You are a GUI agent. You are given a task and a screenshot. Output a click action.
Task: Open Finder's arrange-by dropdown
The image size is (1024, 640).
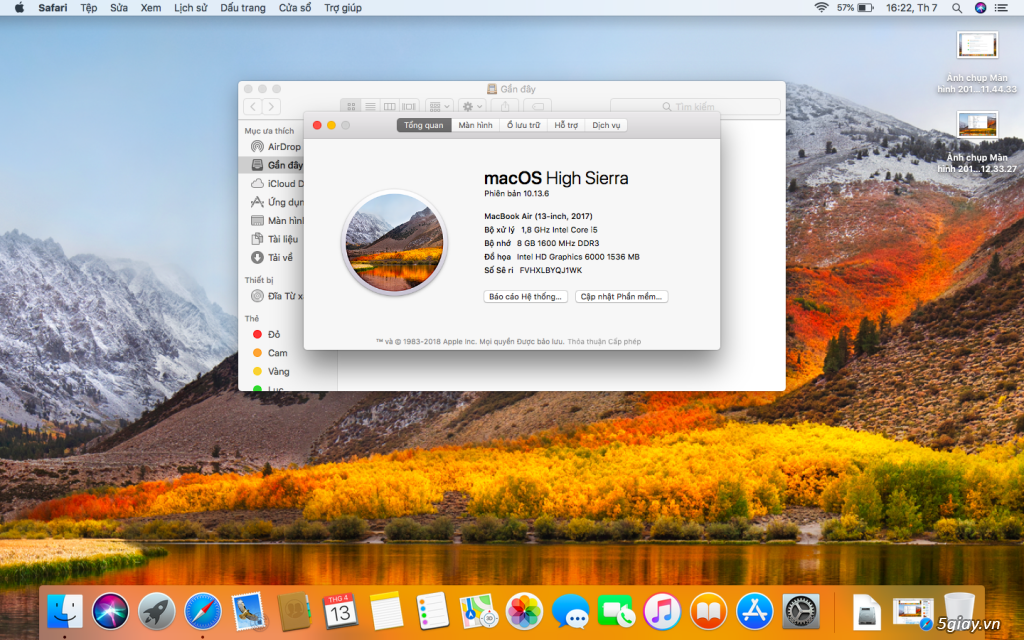[x=440, y=106]
